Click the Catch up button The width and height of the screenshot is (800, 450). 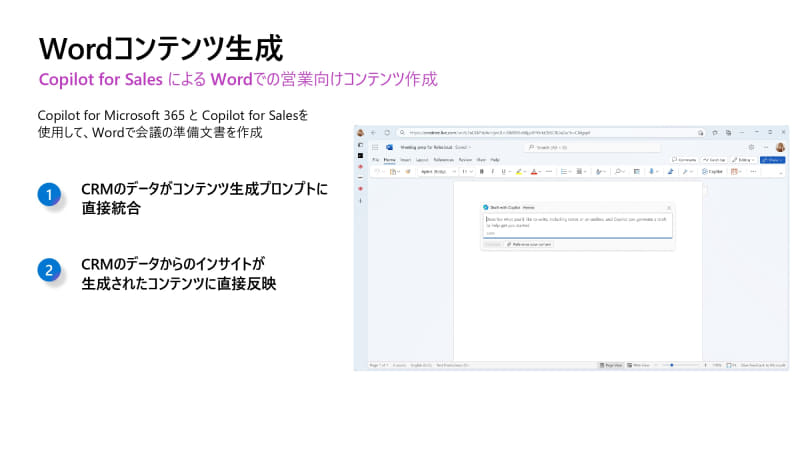coord(714,160)
